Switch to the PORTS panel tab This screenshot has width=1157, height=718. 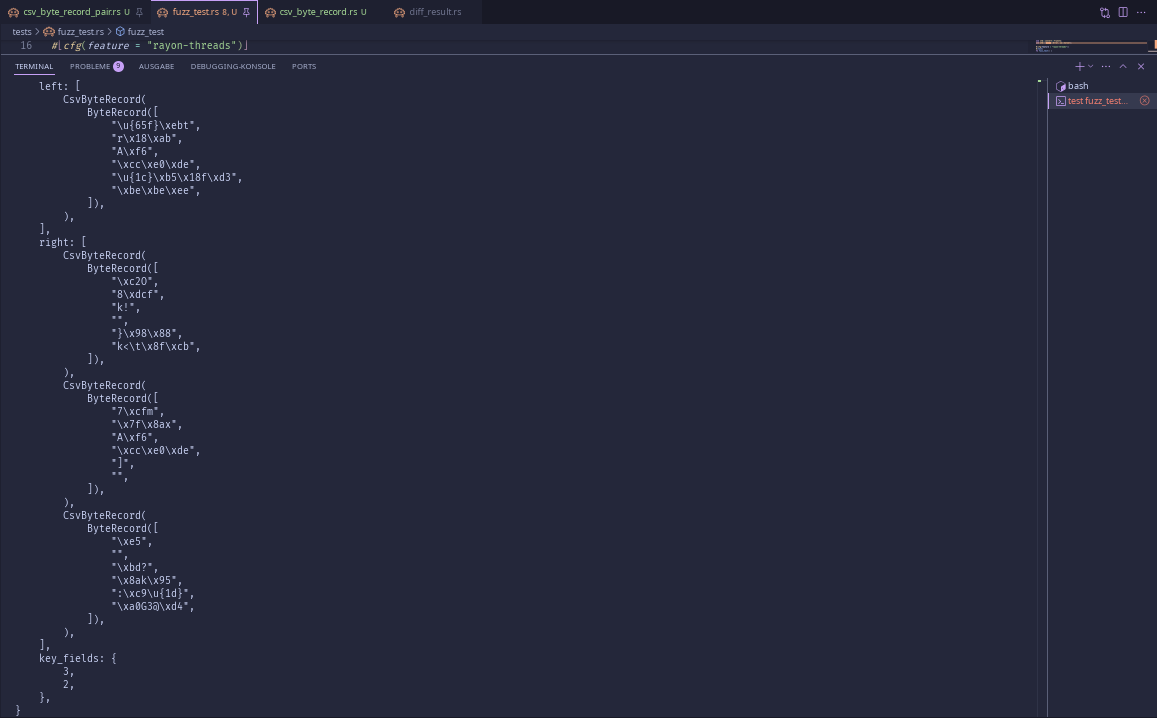[x=304, y=66]
